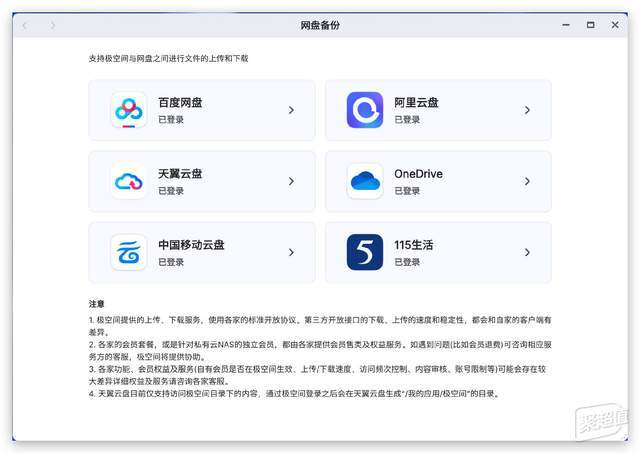
Task: Open the 百度网盘 cloud icon
Action: coord(129,110)
